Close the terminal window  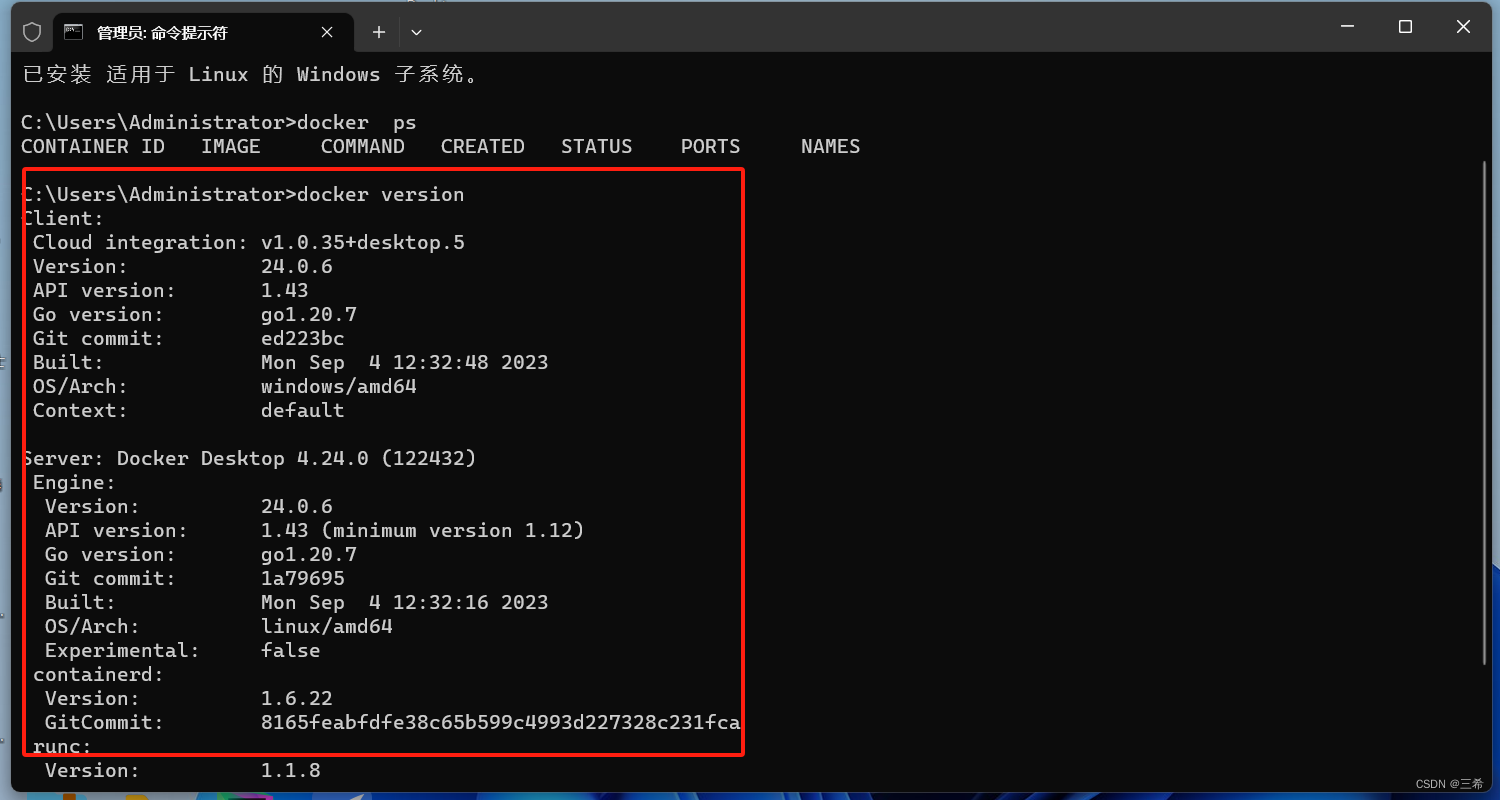pyautogui.click(x=1463, y=27)
